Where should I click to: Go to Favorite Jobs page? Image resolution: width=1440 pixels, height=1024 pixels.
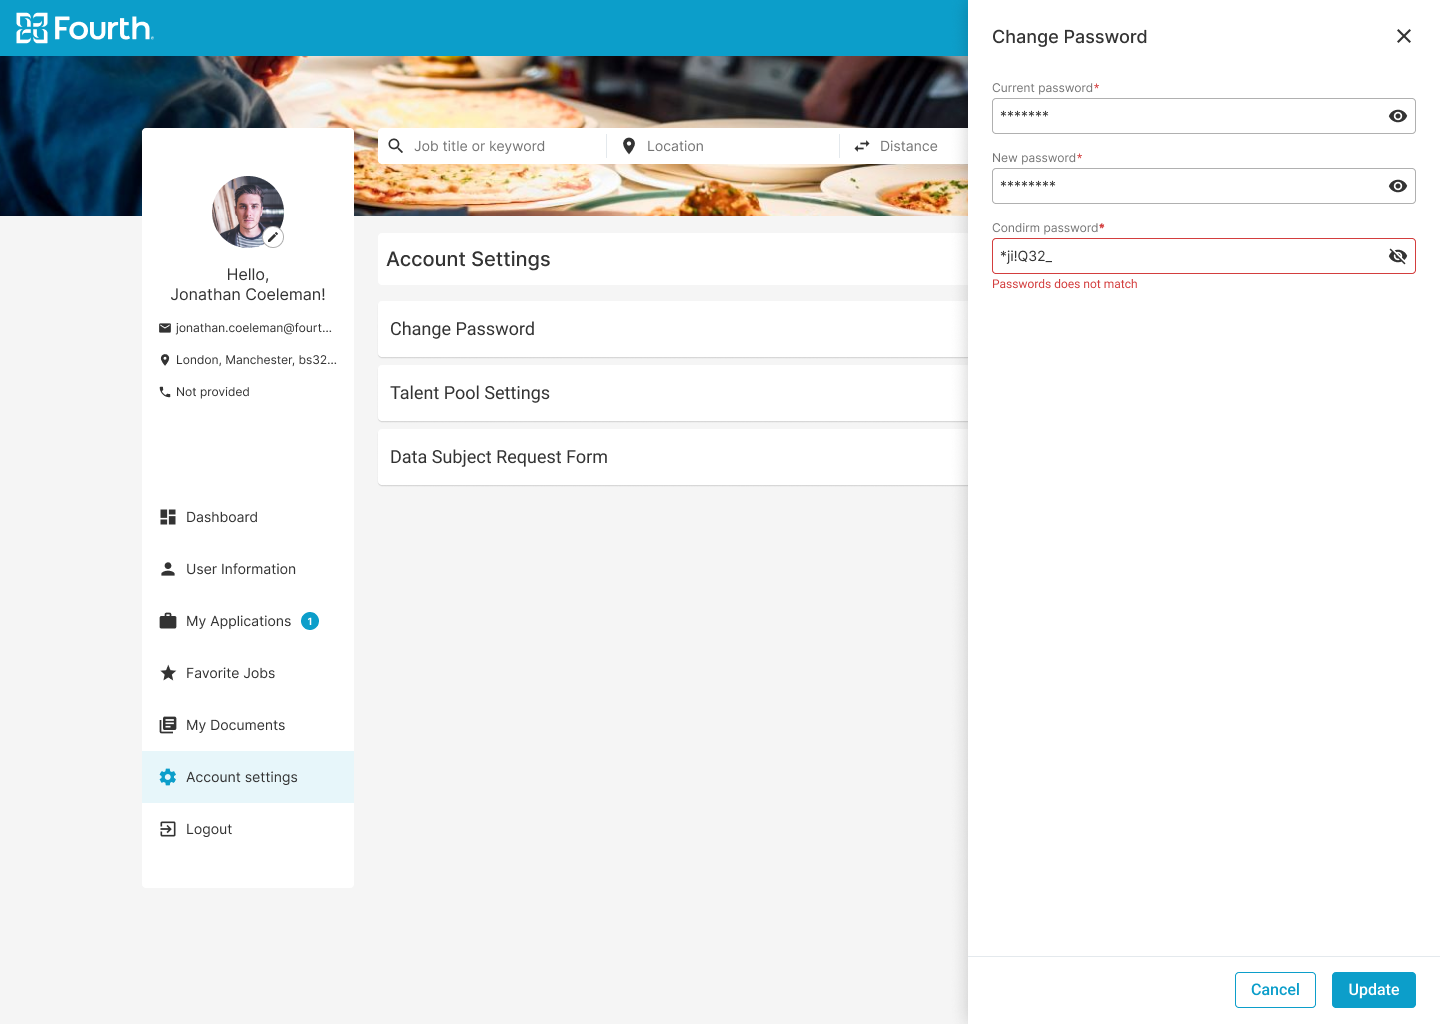230,673
